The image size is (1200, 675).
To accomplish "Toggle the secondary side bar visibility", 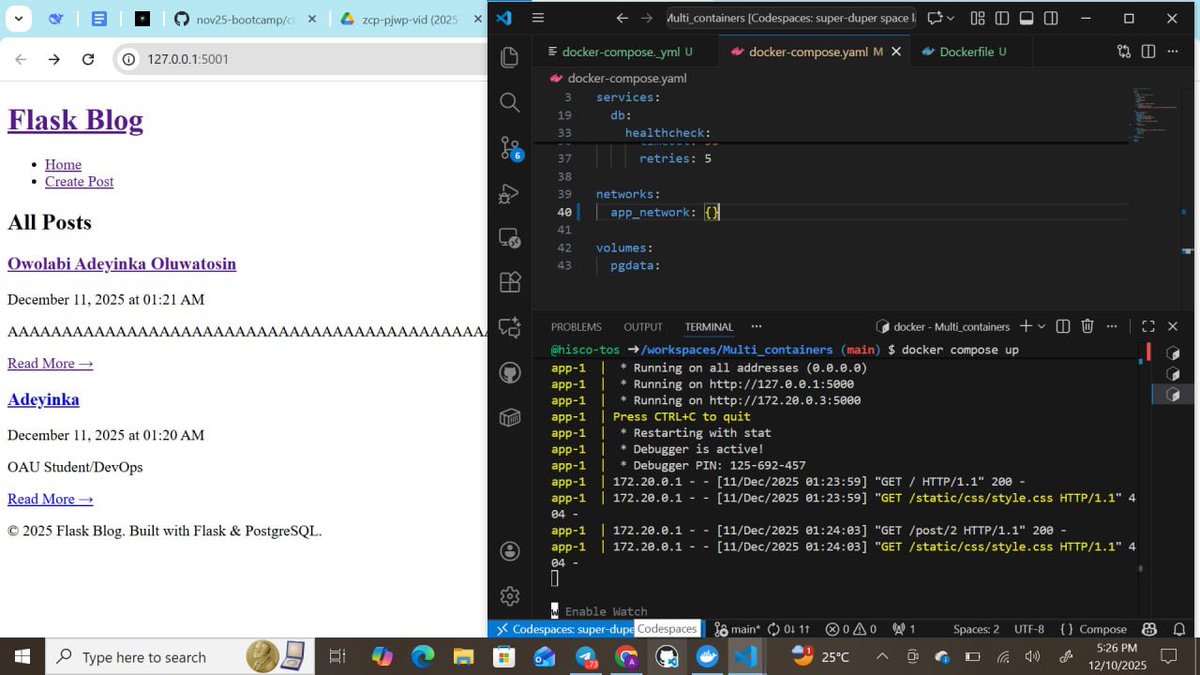I will pos(1051,18).
